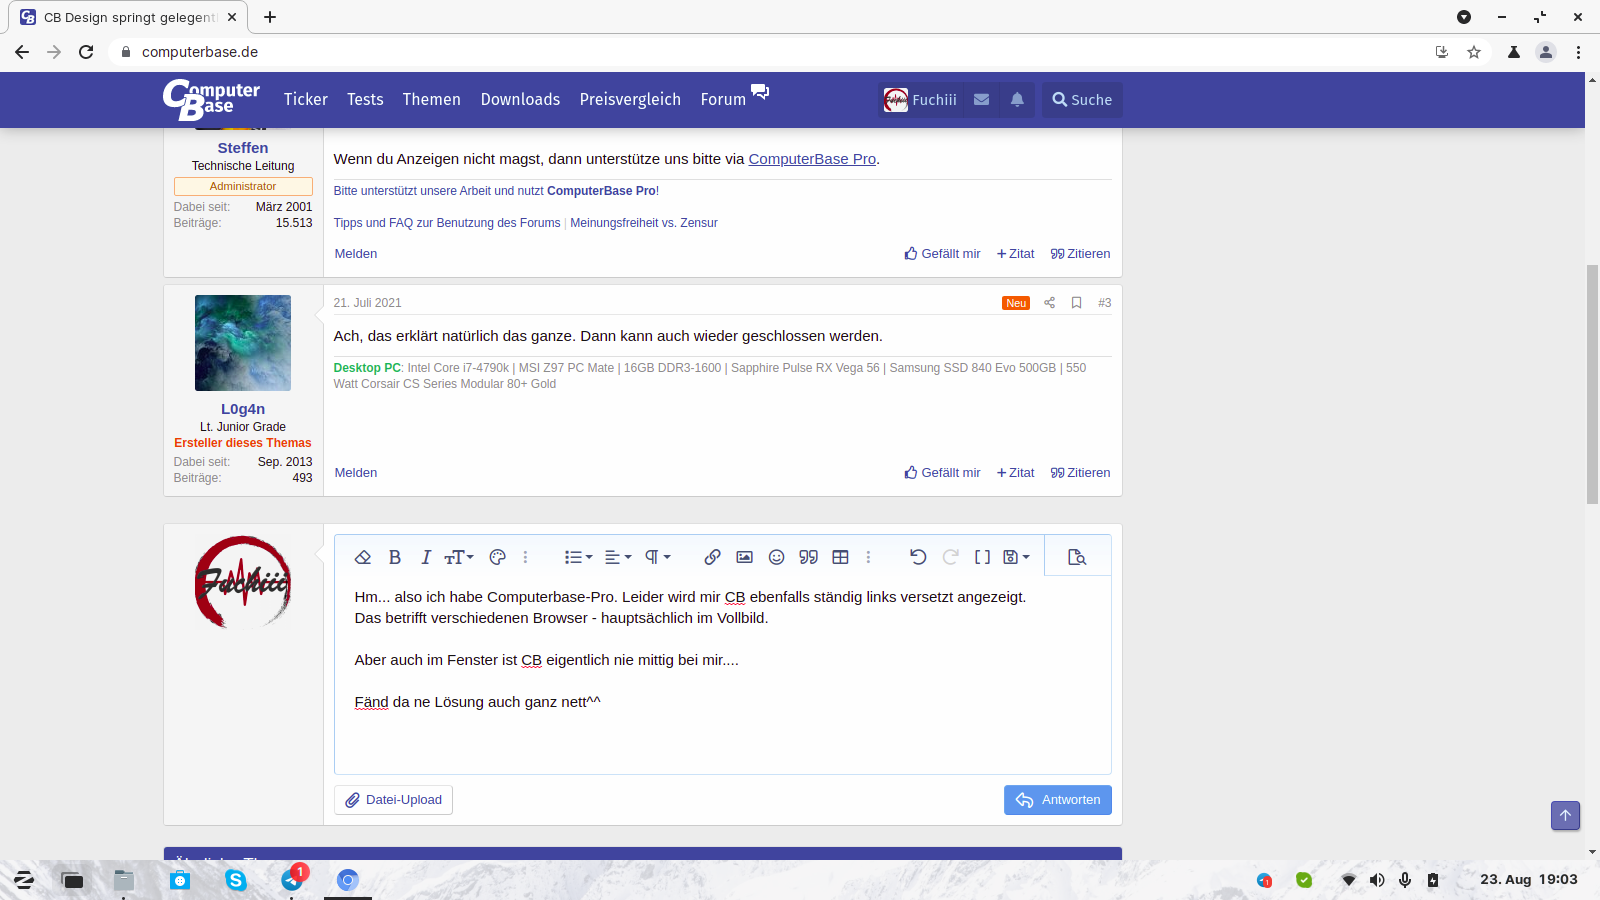Open the text alignment dropdown
The height and width of the screenshot is (900, 1600).
618,557
